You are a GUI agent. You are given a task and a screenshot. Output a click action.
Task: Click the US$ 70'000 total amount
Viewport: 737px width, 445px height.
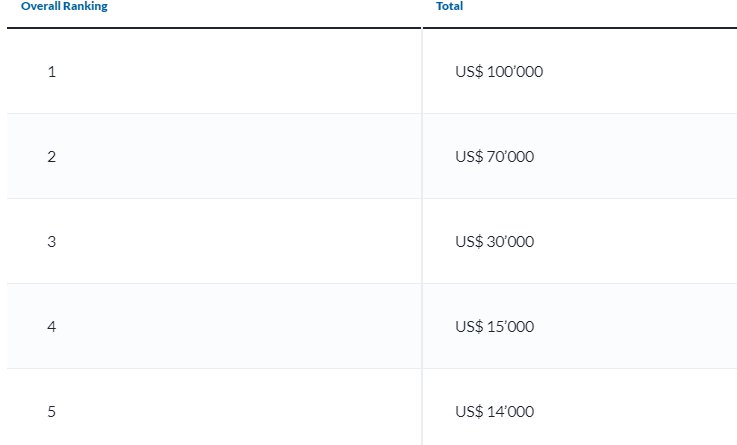tap(494, 157)
